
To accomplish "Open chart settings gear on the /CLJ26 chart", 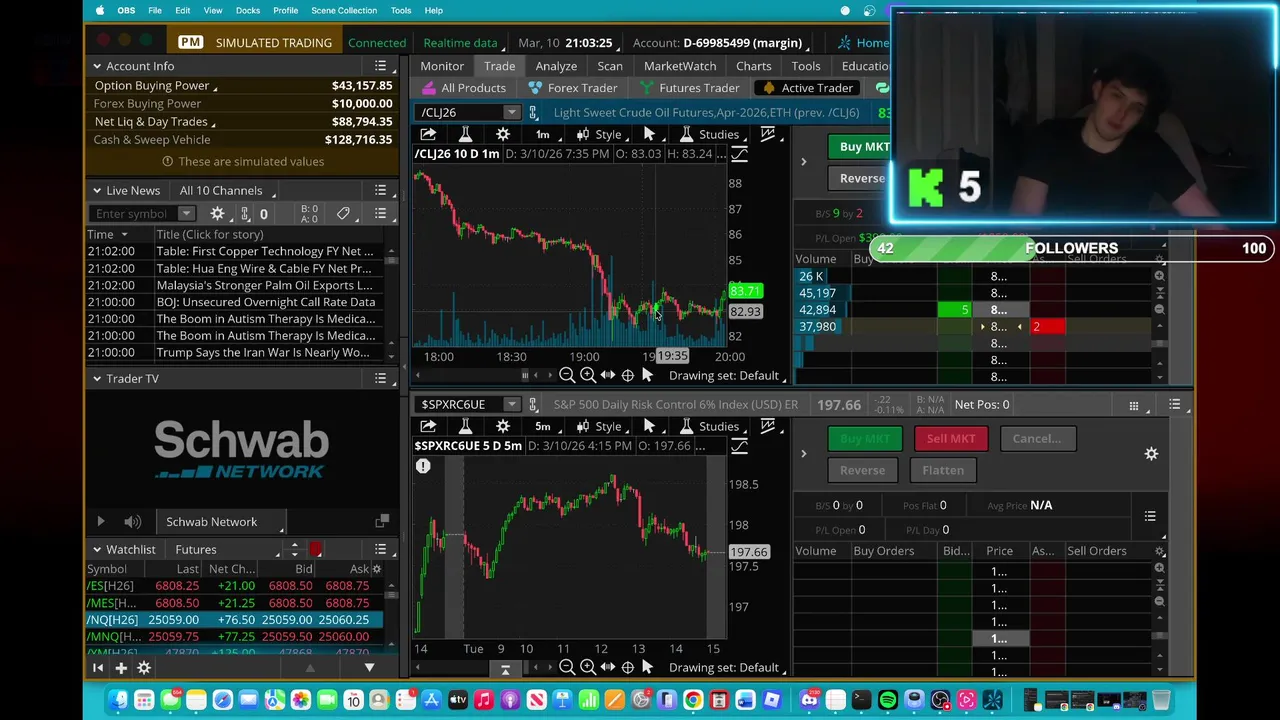I will click(x=503, y=134).
